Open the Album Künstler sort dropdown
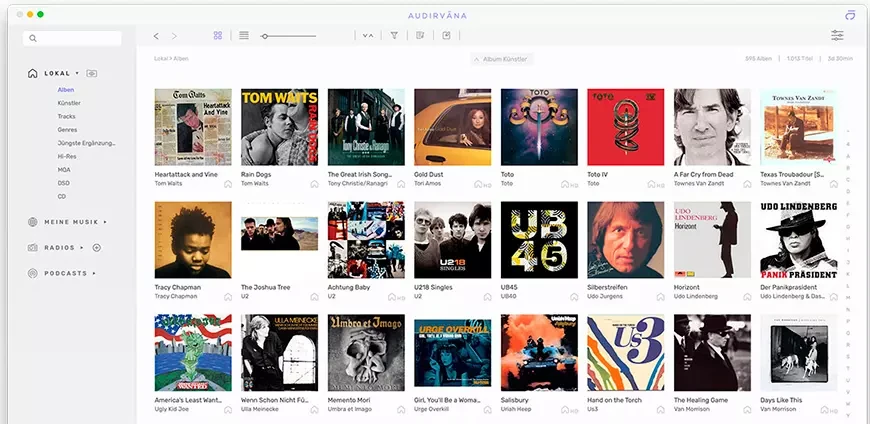Image resolution: width=870 pixels, height=424 pixels. click(x=503, y=59)
